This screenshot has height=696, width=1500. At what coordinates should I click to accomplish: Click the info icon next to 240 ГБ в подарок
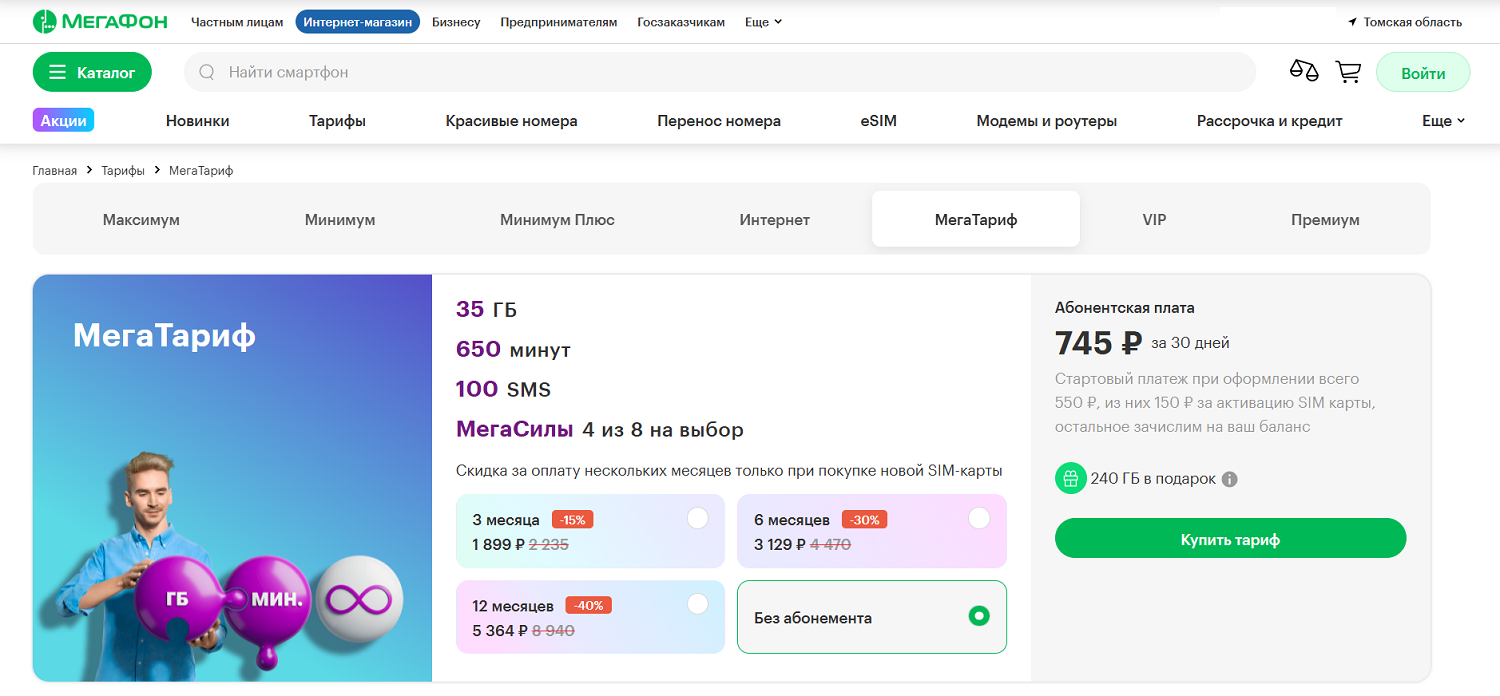coord(1230,479)
